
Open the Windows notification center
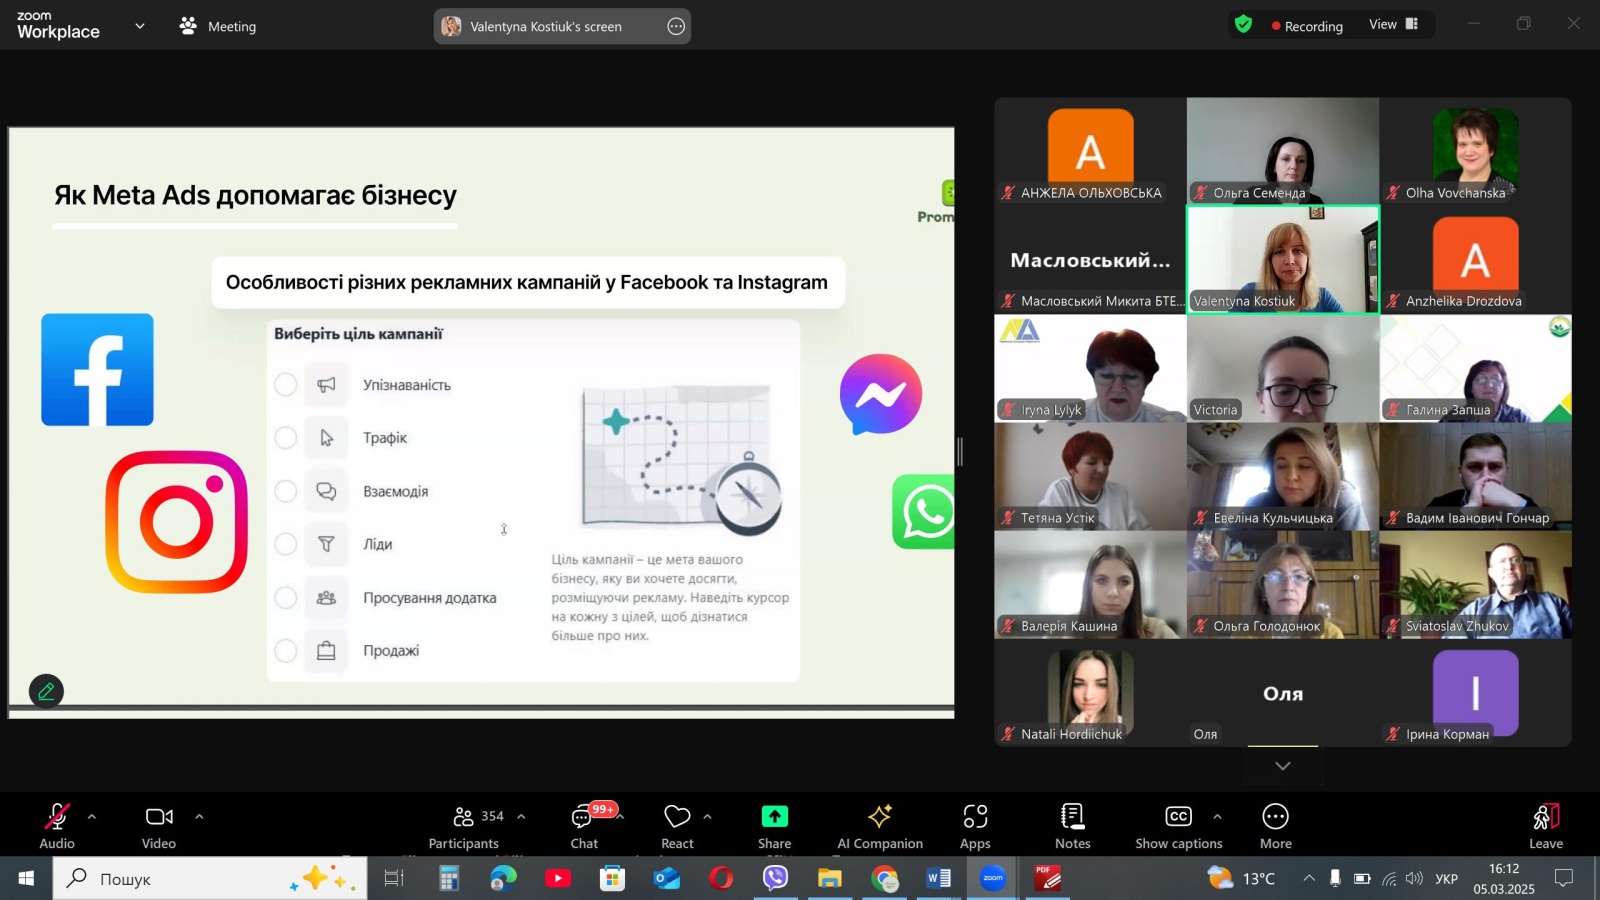(1564, 878)
